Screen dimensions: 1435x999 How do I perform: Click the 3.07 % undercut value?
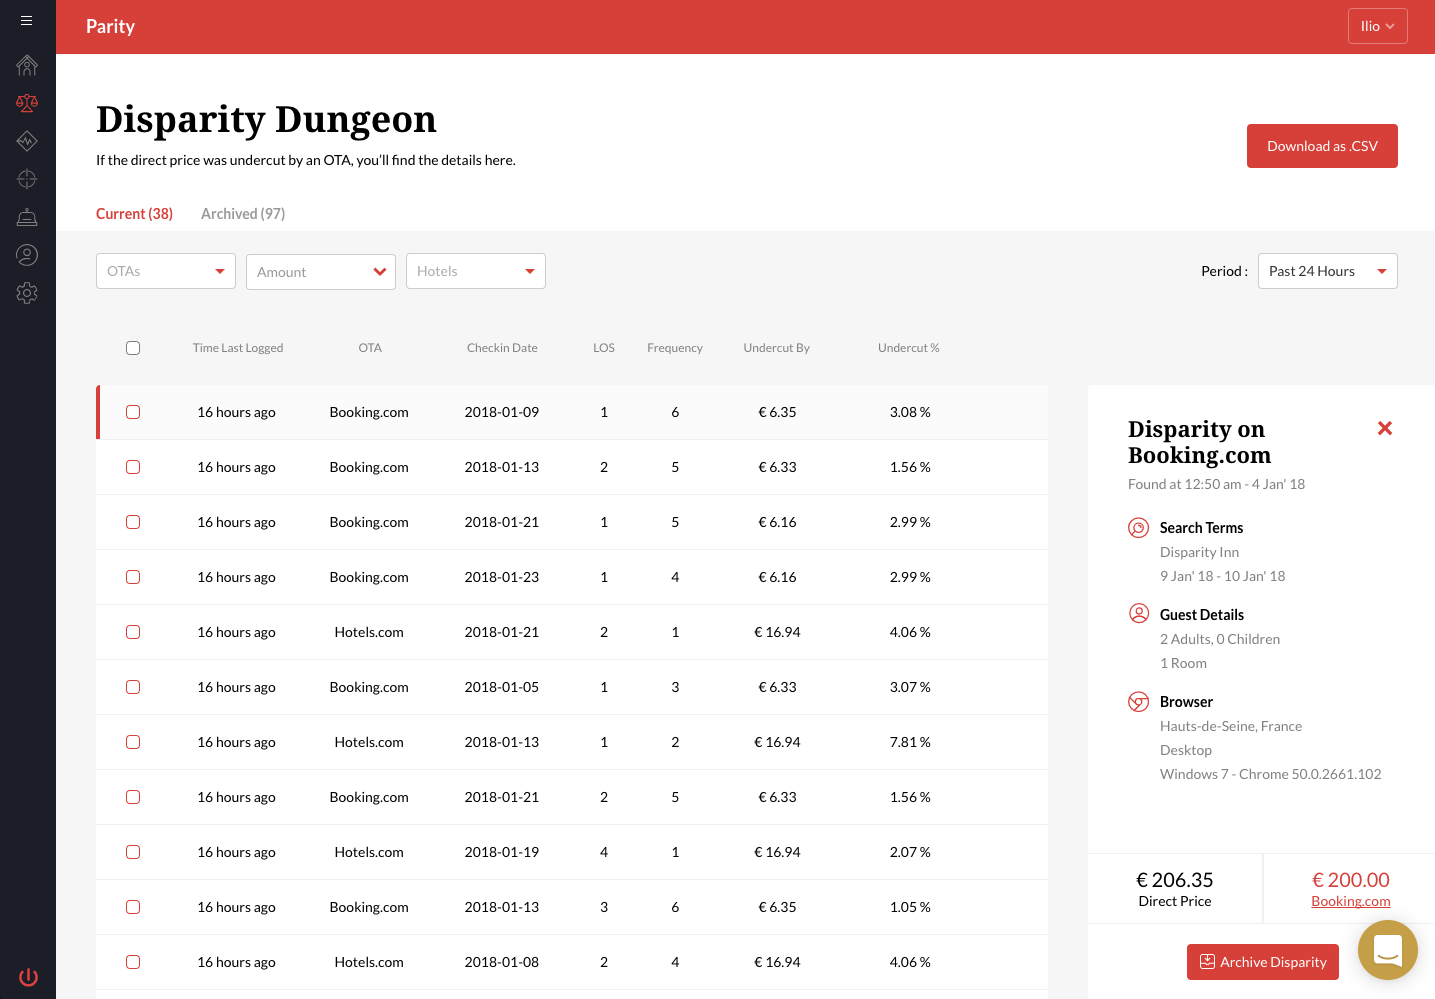pyautogui.click(x=910, y=687)
